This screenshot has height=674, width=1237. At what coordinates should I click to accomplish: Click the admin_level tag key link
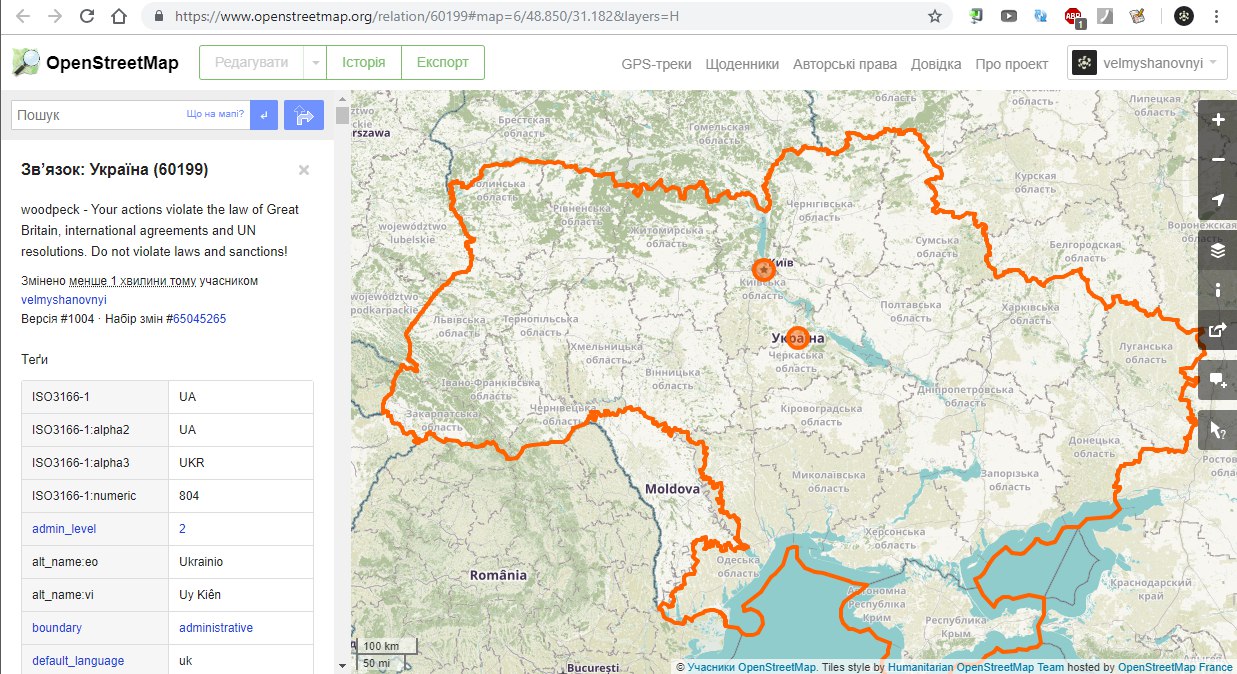pos(64,528)
